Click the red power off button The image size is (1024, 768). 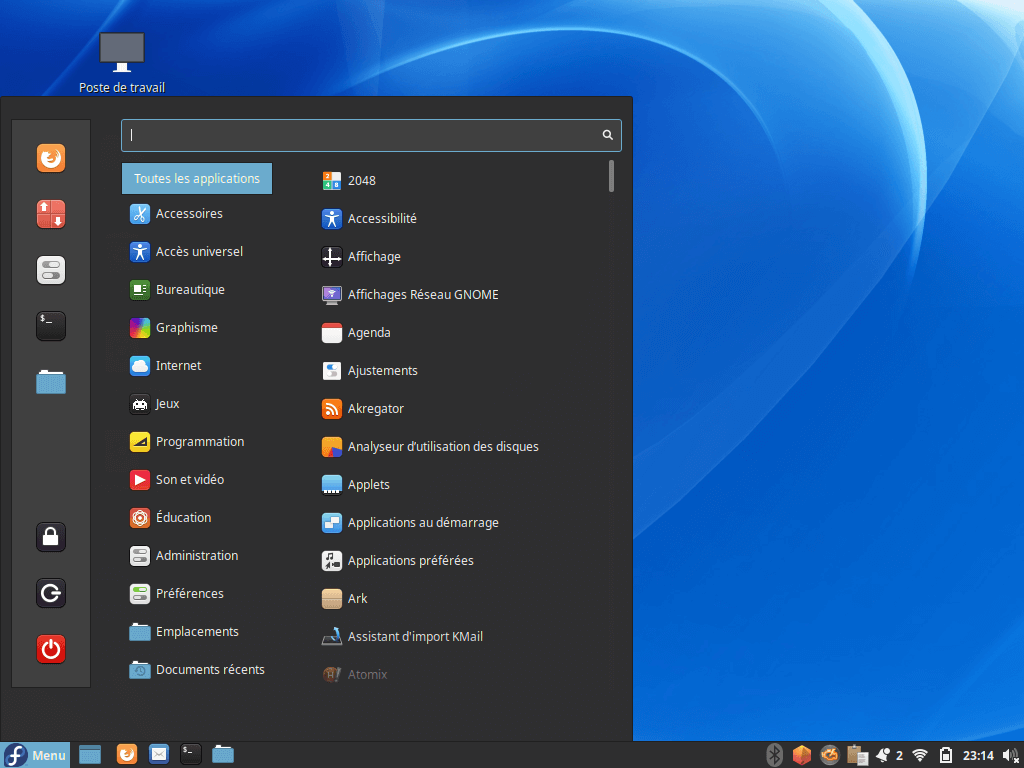point(51,649)
